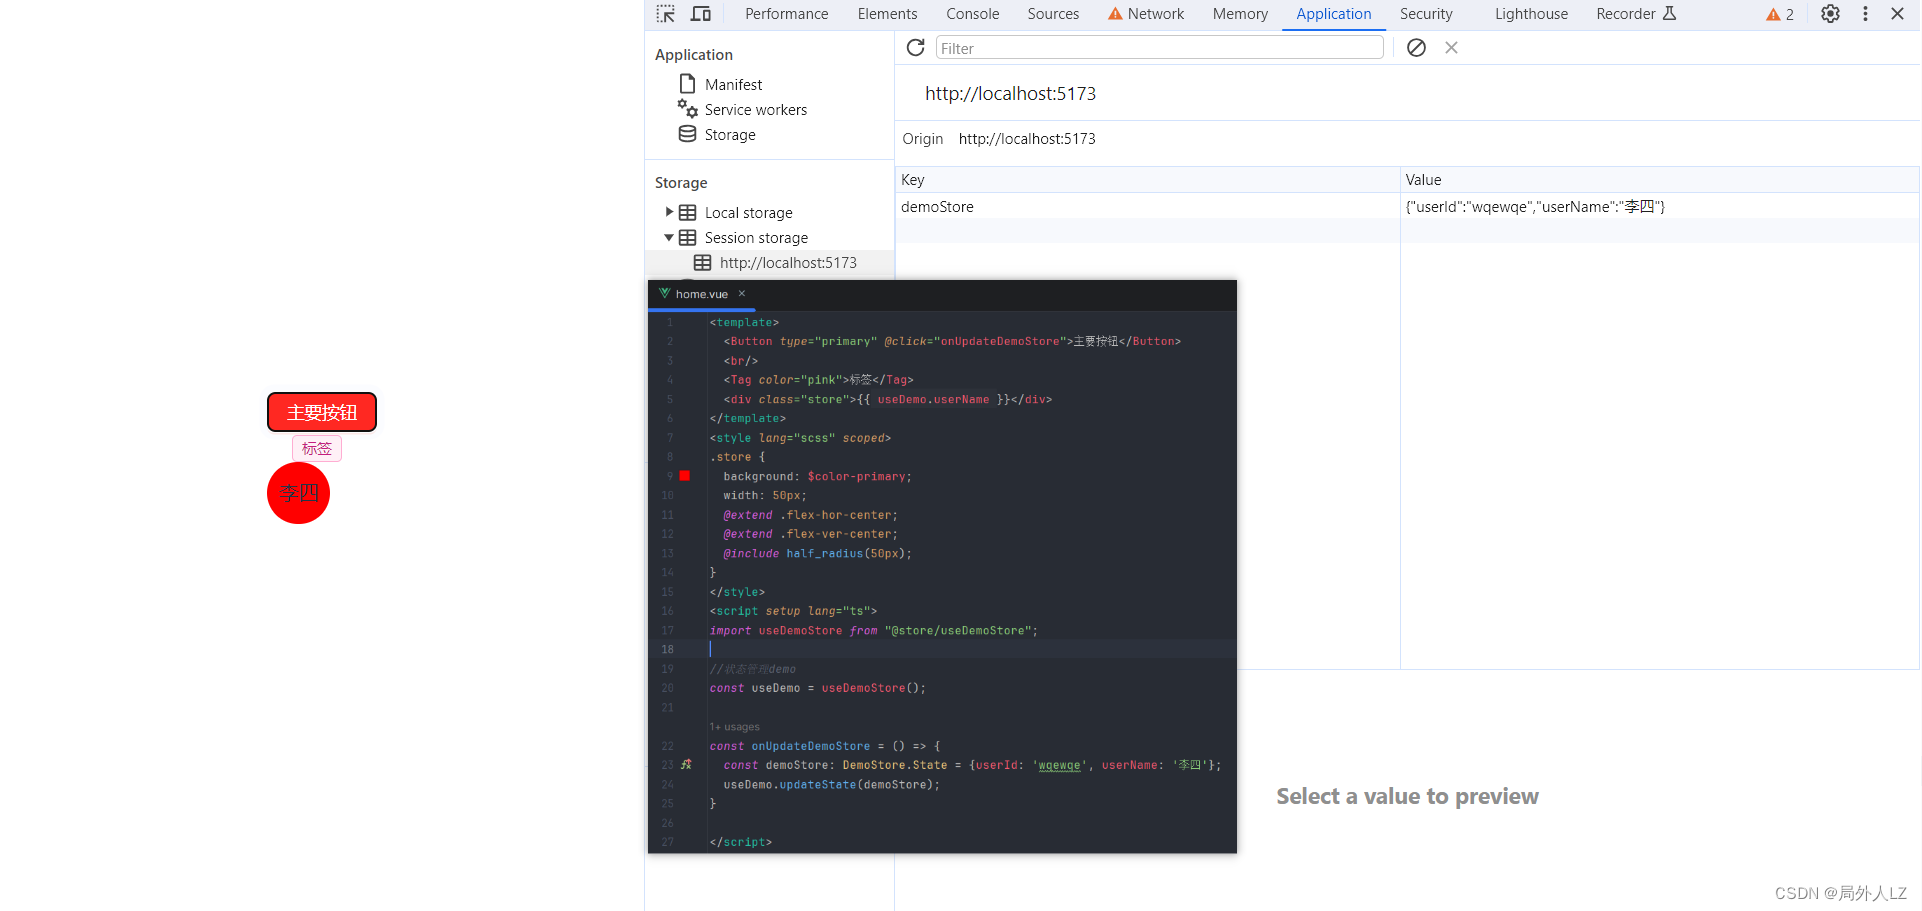Click the 'Select a value to preview' text
This screenshot has height=911, width=1922.
[1407, 796]
